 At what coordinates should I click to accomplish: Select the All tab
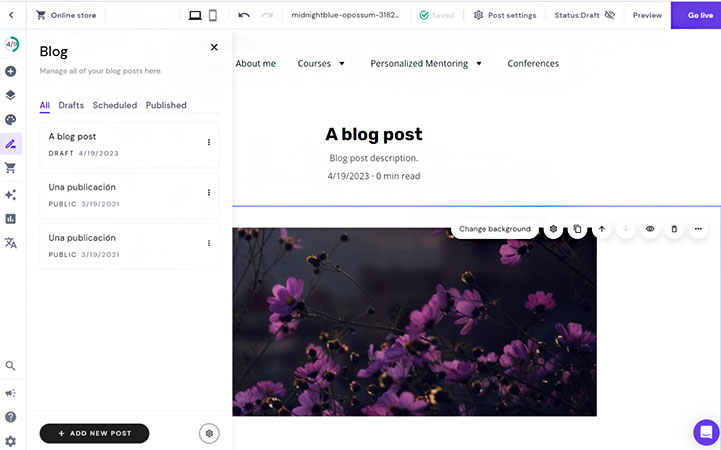click(45, 105)
